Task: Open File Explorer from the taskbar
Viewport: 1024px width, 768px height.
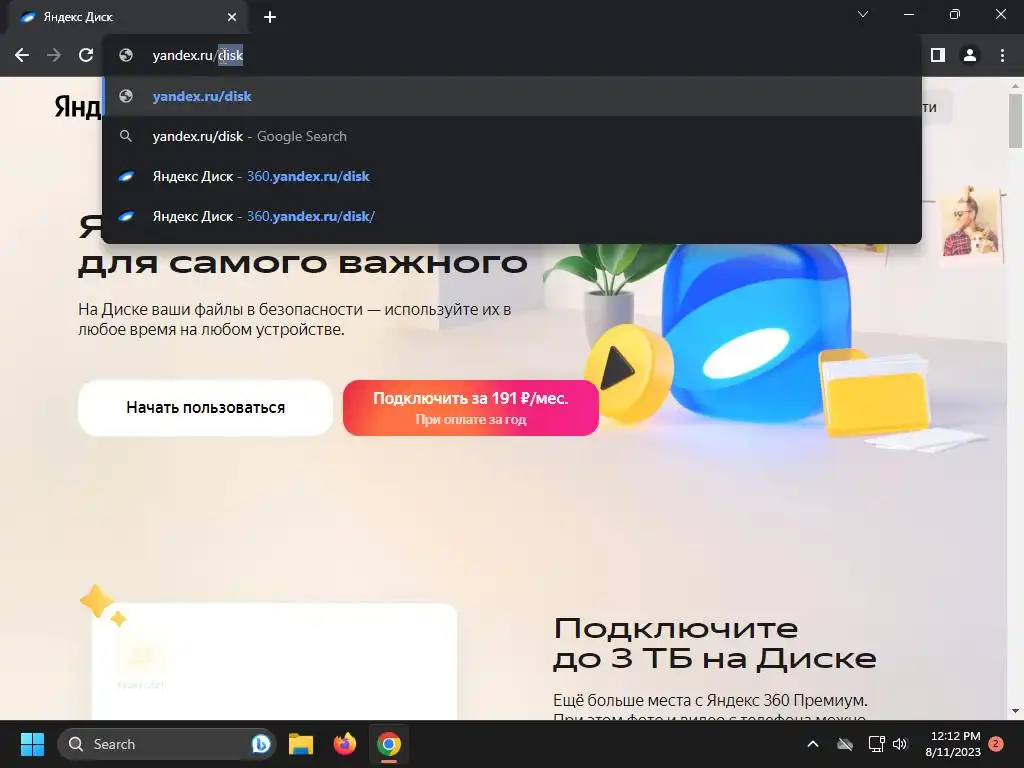Action: pyautogui.click(x=301, y=744)
